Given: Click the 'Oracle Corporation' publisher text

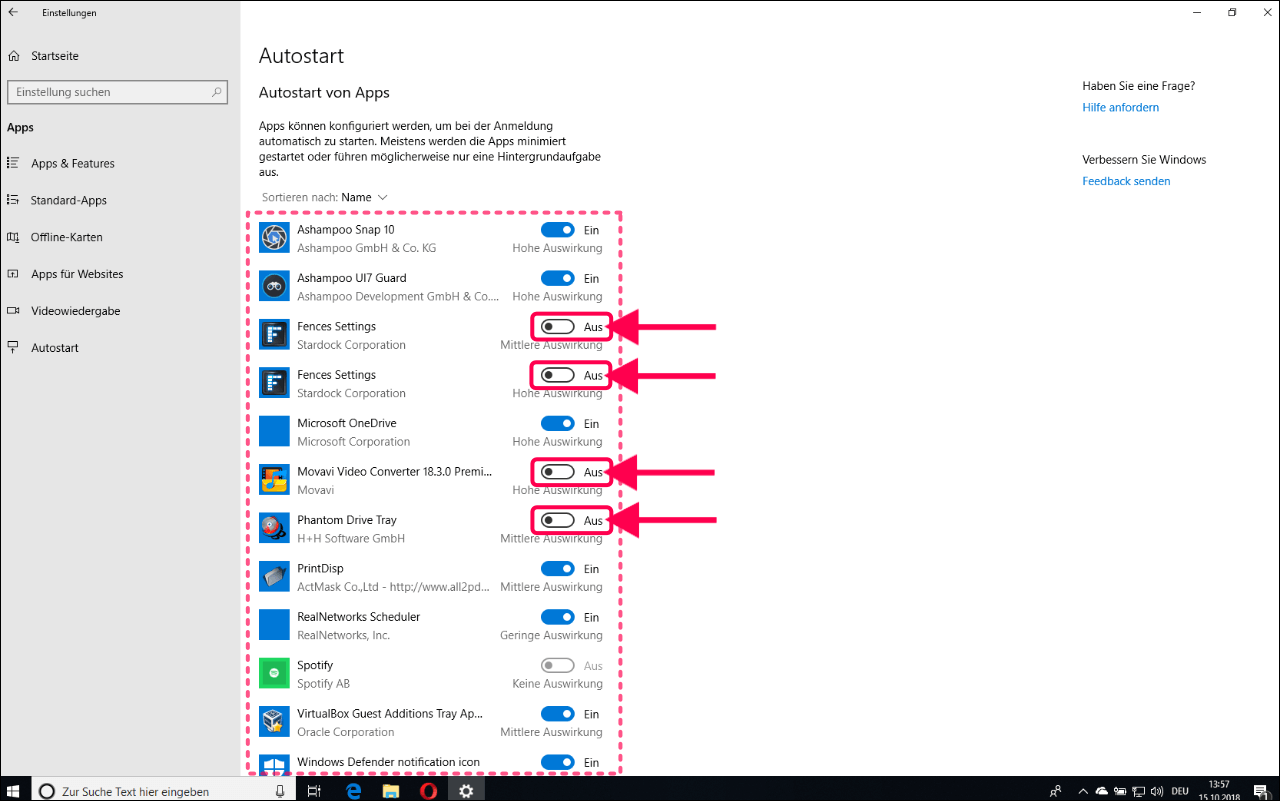Looking at the screenshot, I should point(346,732).
